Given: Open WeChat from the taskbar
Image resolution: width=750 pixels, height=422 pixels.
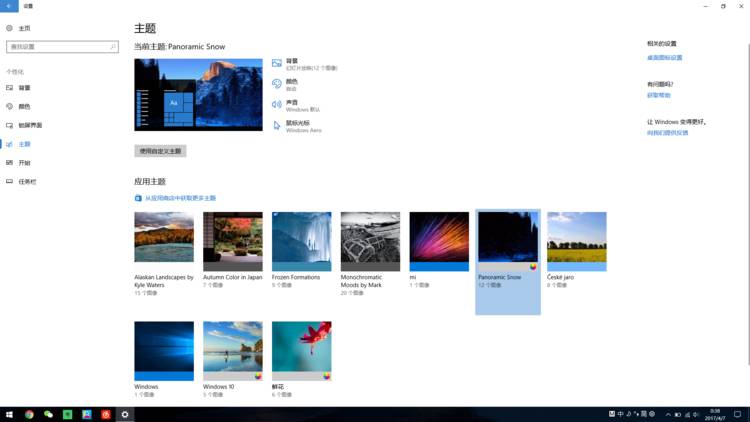Looking at the screenshot, I should click(48, 414).
